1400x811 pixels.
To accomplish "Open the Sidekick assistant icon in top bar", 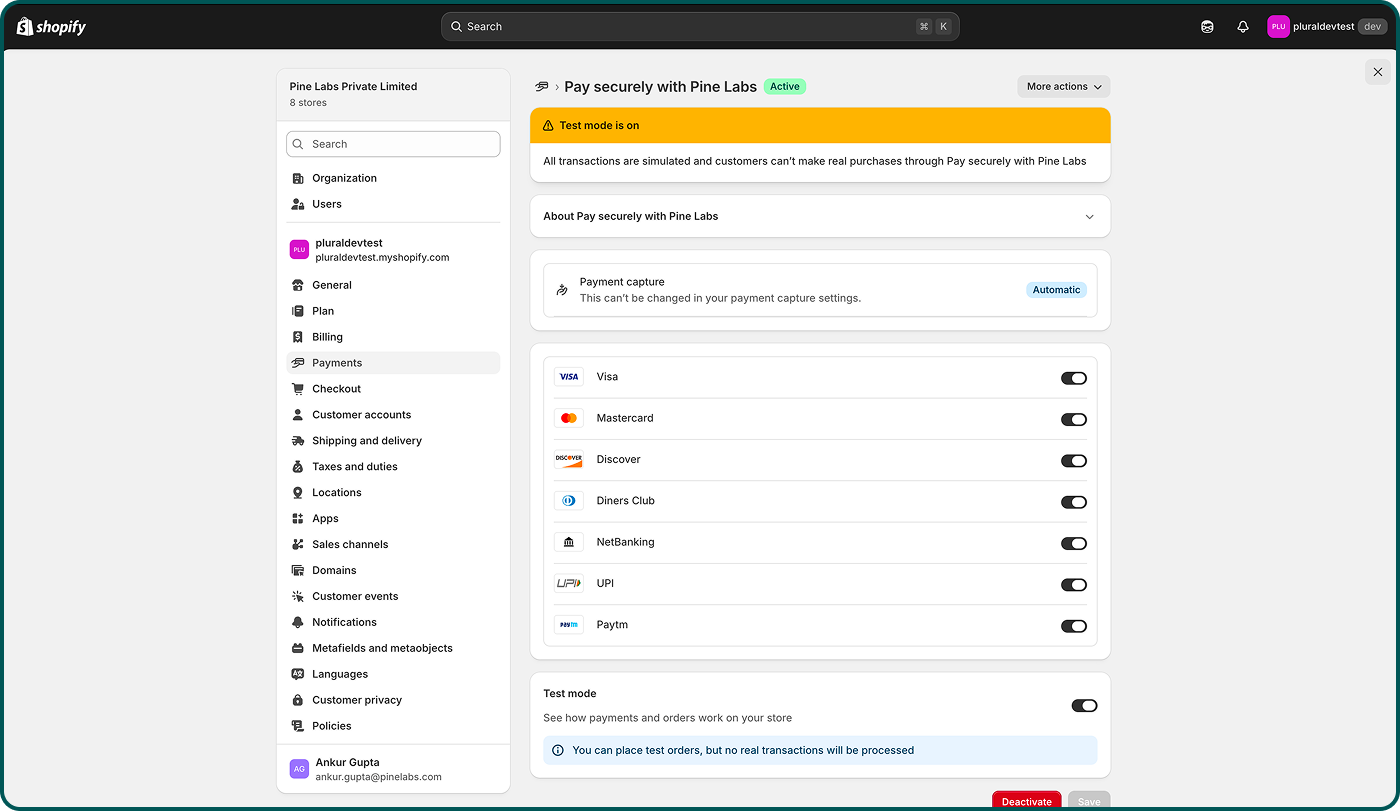I will click(1207, 27).
